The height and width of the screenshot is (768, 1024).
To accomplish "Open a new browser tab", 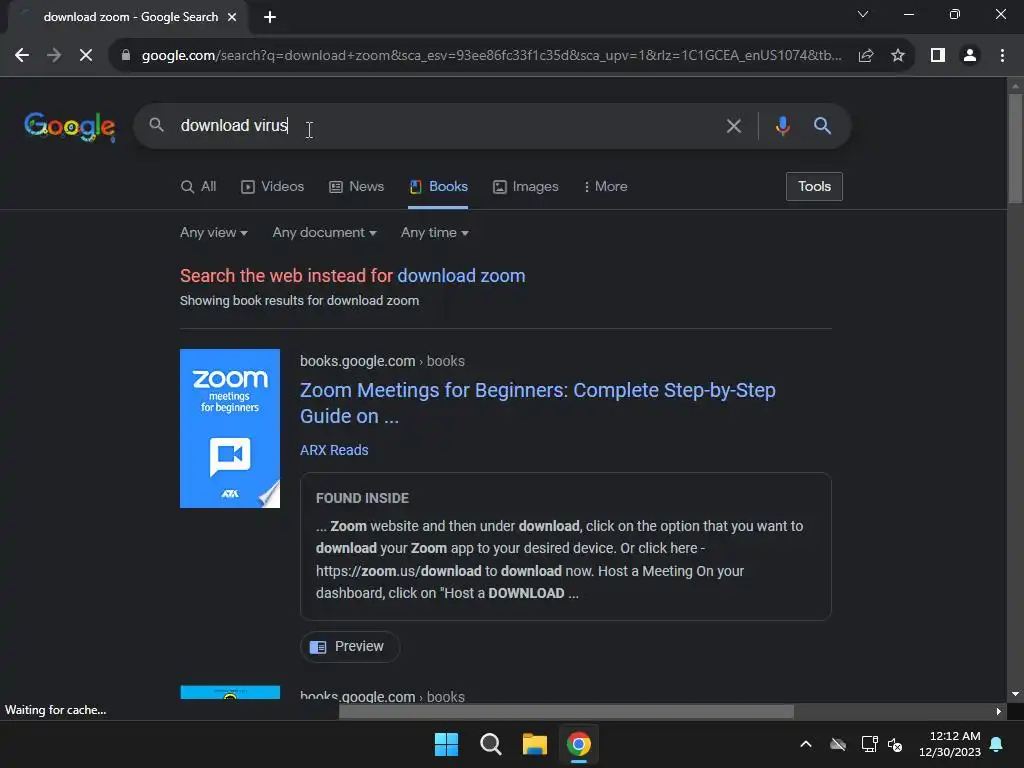I will tap(270, 17).
